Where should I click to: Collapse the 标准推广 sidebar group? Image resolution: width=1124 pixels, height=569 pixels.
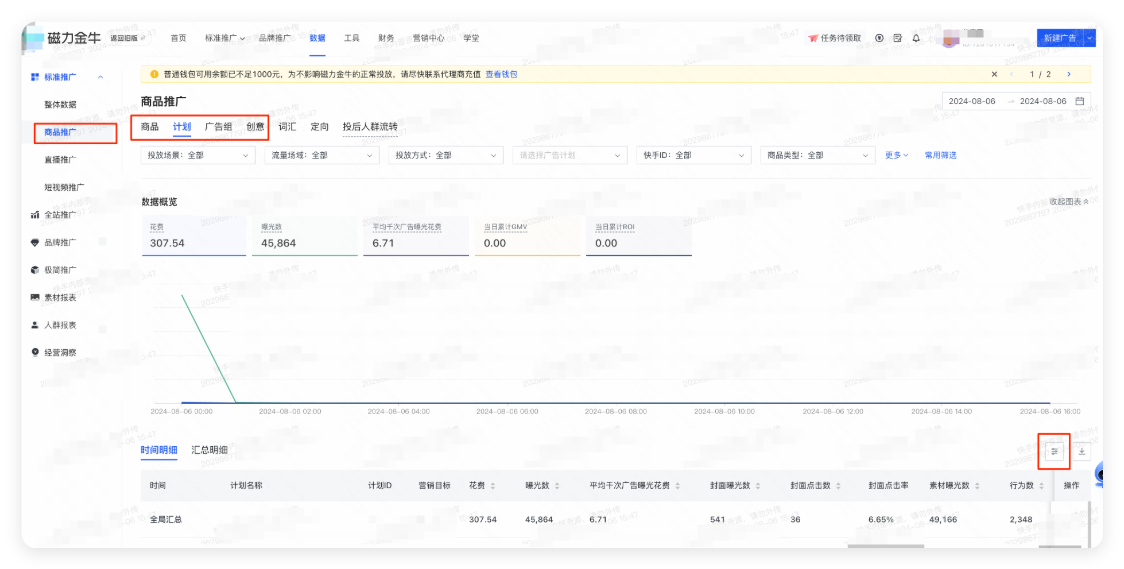(x=100, y=77)
